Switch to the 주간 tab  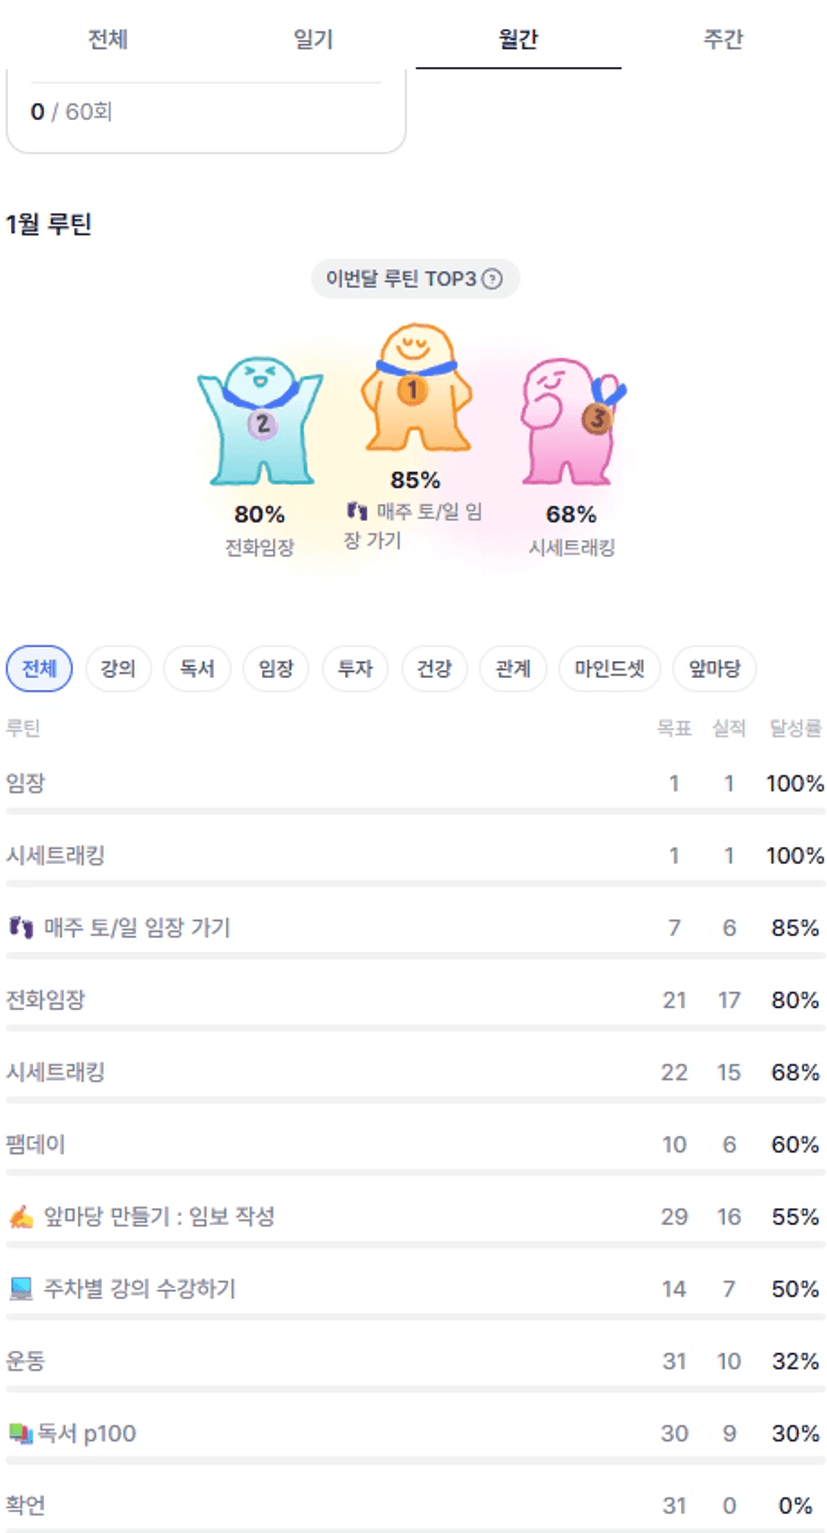click(723, 40)
